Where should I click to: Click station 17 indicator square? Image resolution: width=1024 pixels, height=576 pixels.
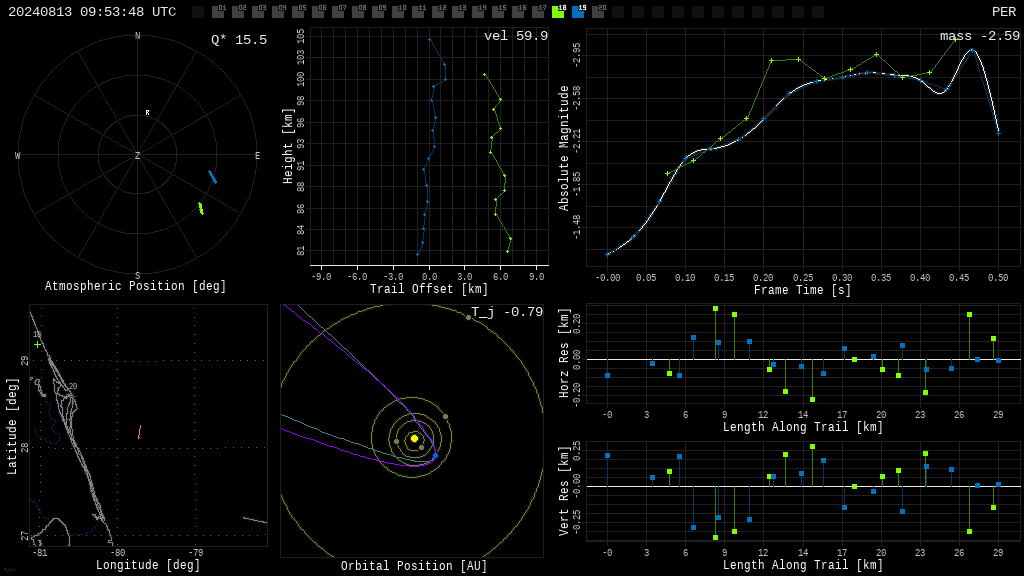538,12
